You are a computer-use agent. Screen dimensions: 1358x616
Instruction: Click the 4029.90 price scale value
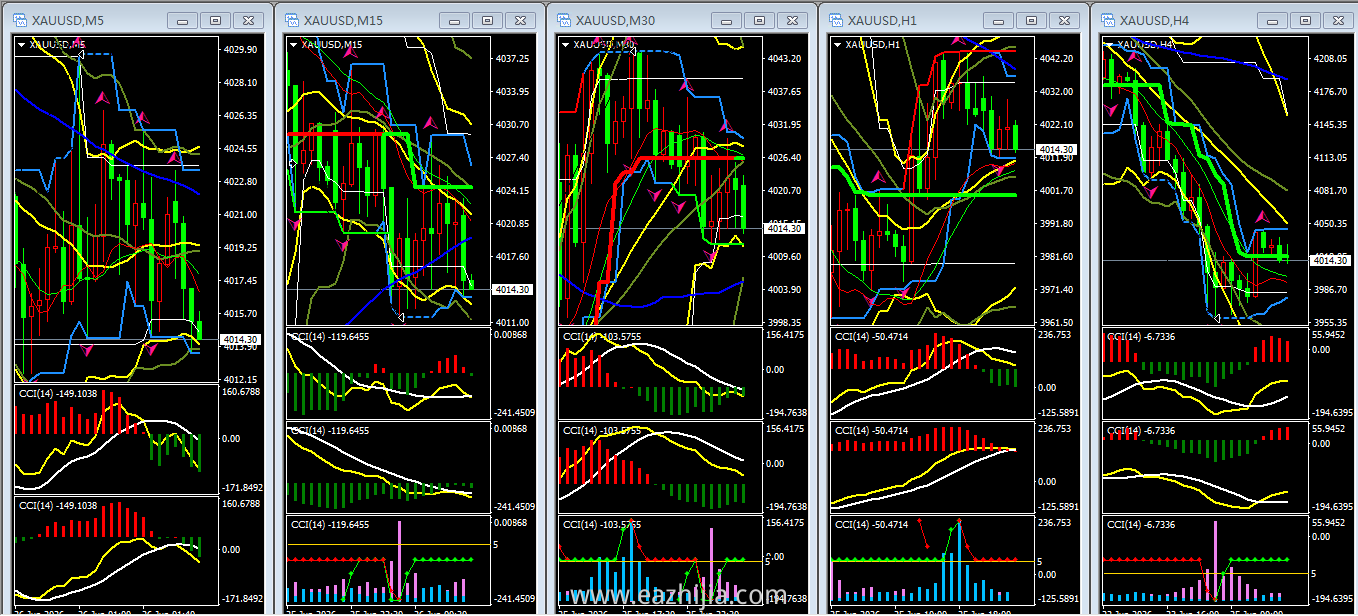(239, 49)
